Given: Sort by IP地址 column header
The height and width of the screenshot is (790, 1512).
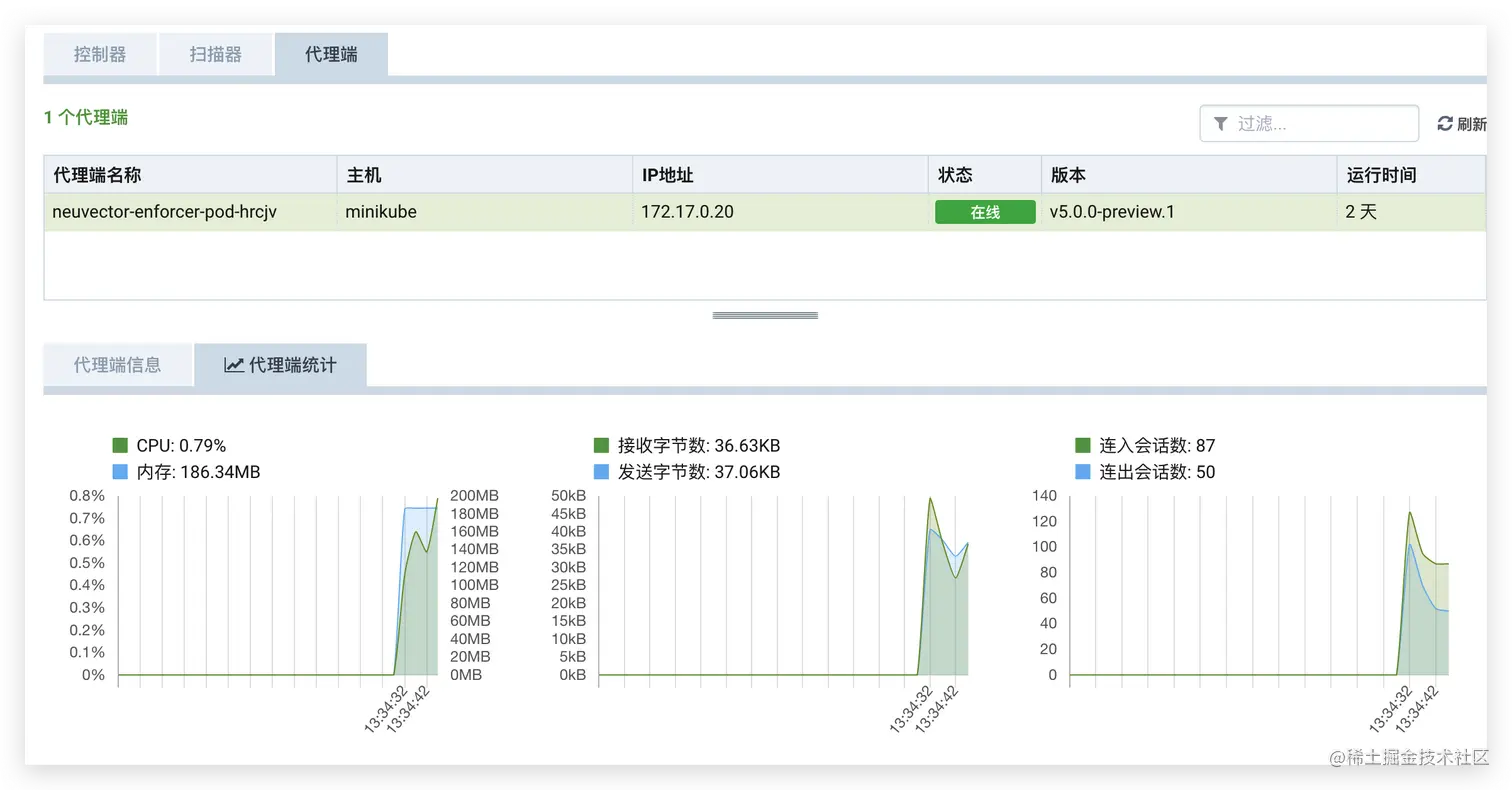Looking at the screenshot, I should click(x=780, y=175).
